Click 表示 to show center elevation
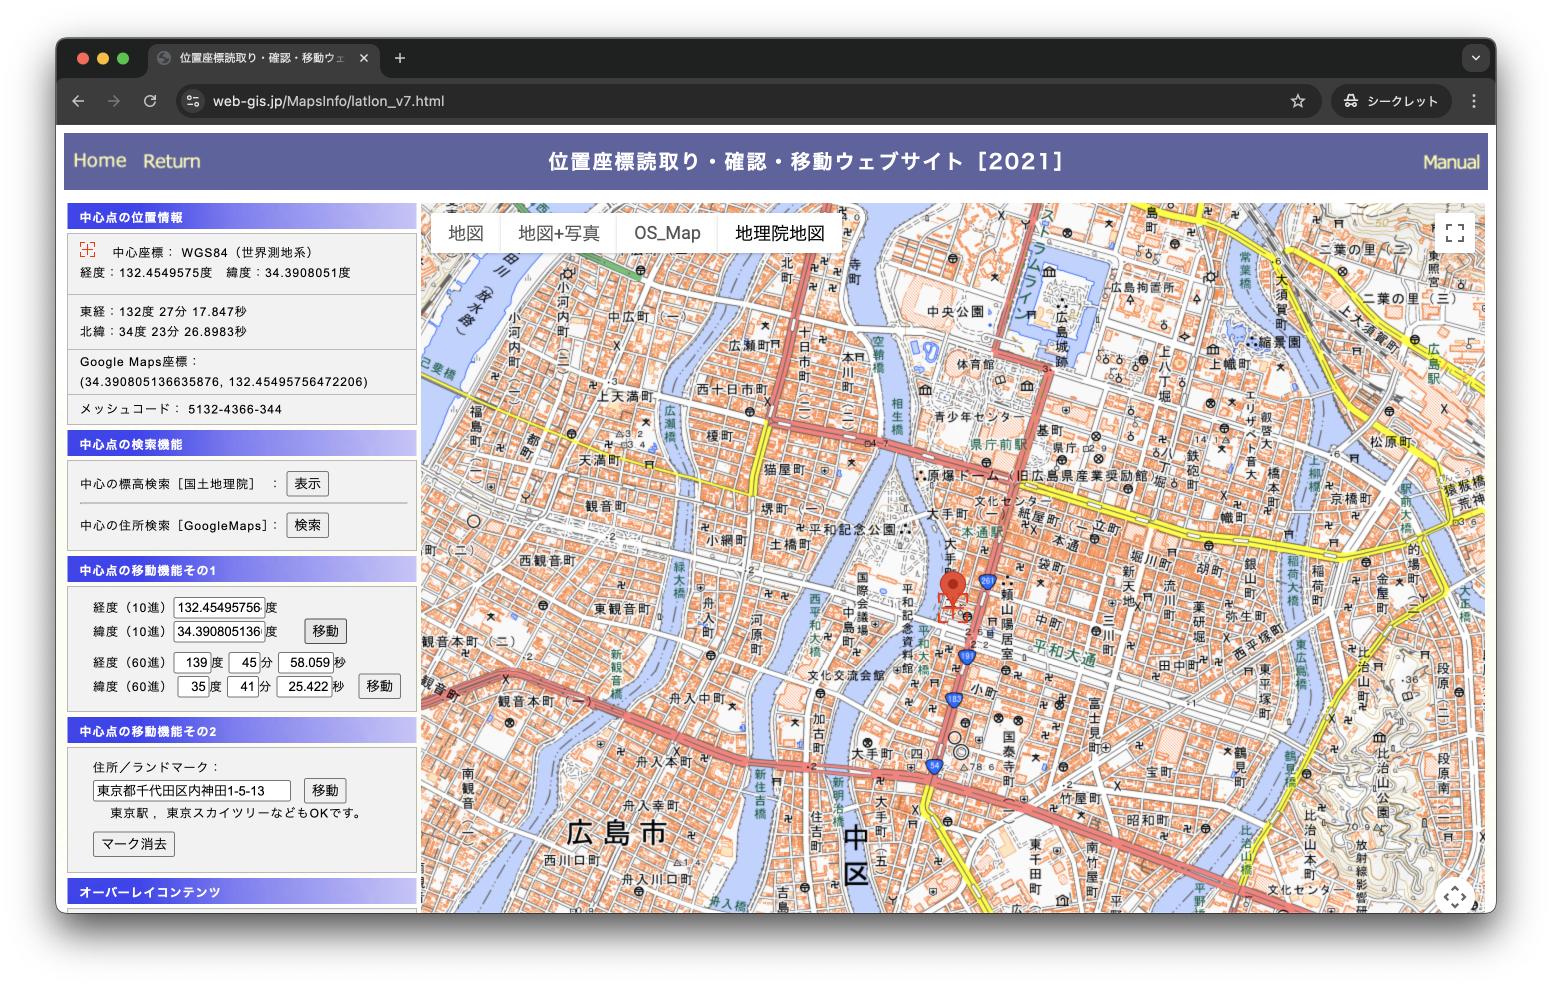This screenshot has height=987, width=1552. 307,483
